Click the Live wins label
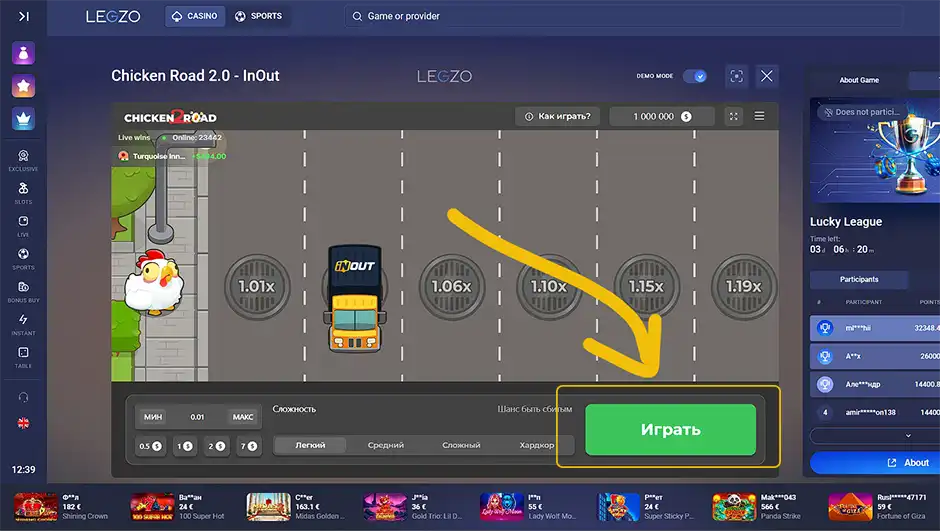Screen dimensions: 940x531 [x=134, y=138]
